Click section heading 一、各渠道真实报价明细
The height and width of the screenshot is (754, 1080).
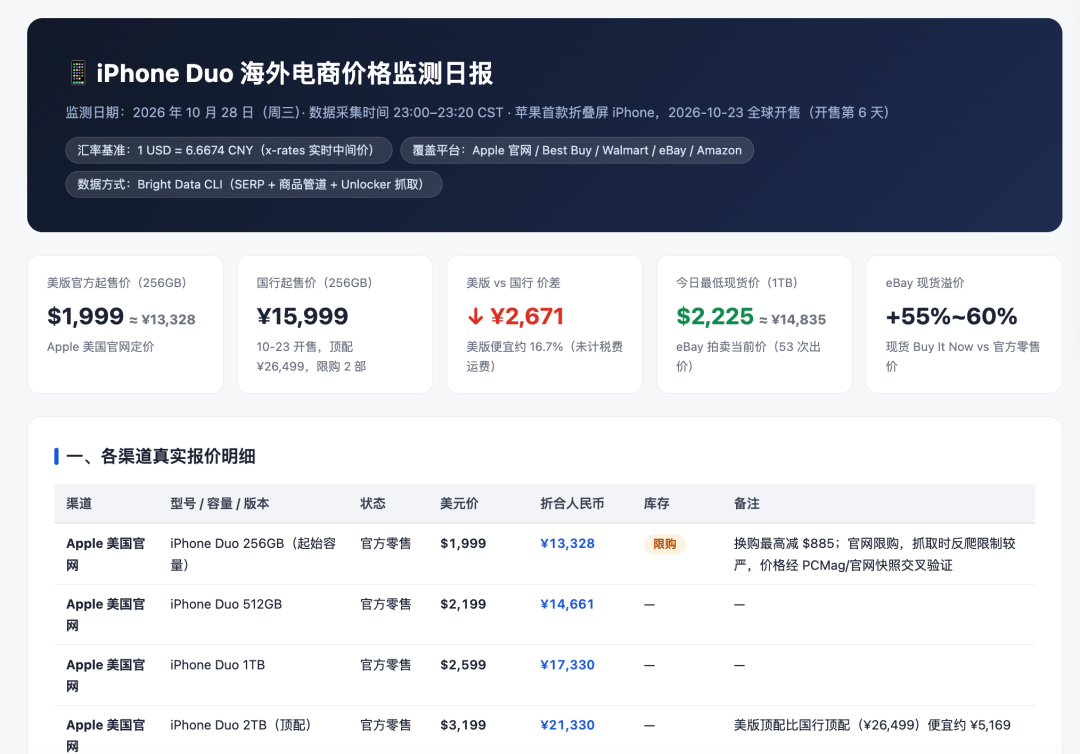(161, 456)
